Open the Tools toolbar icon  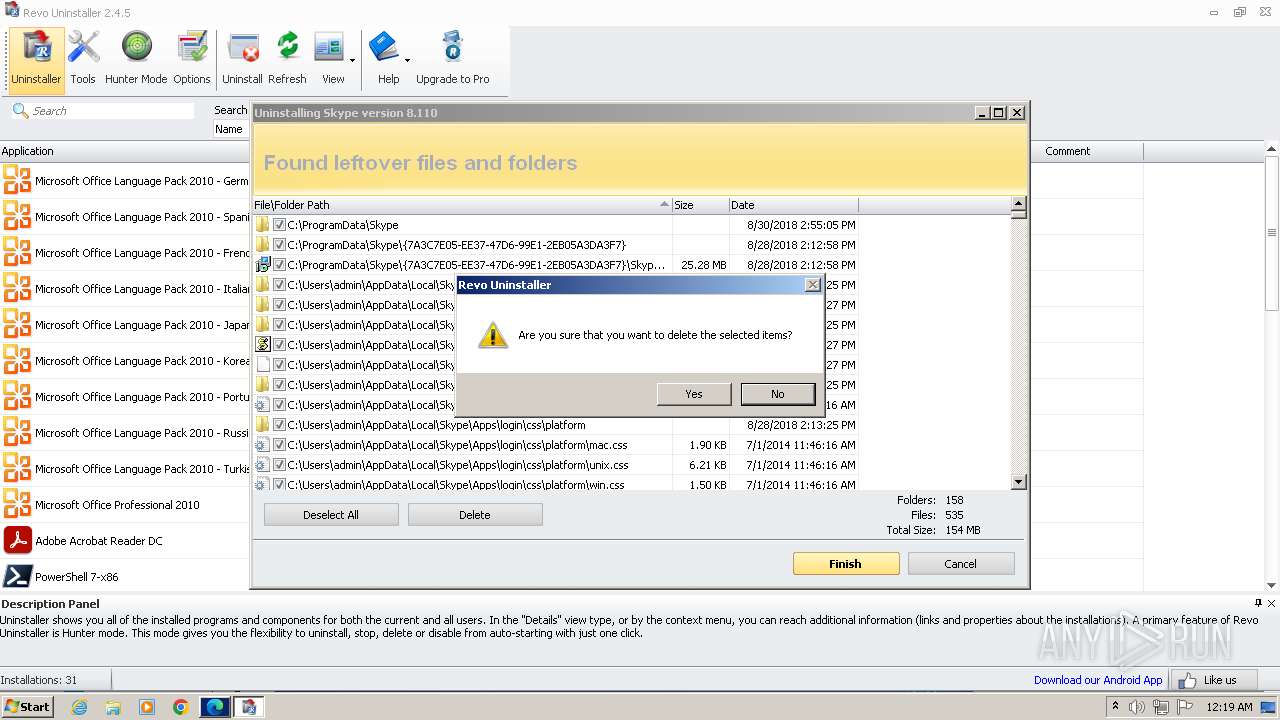tap(83, 58)
